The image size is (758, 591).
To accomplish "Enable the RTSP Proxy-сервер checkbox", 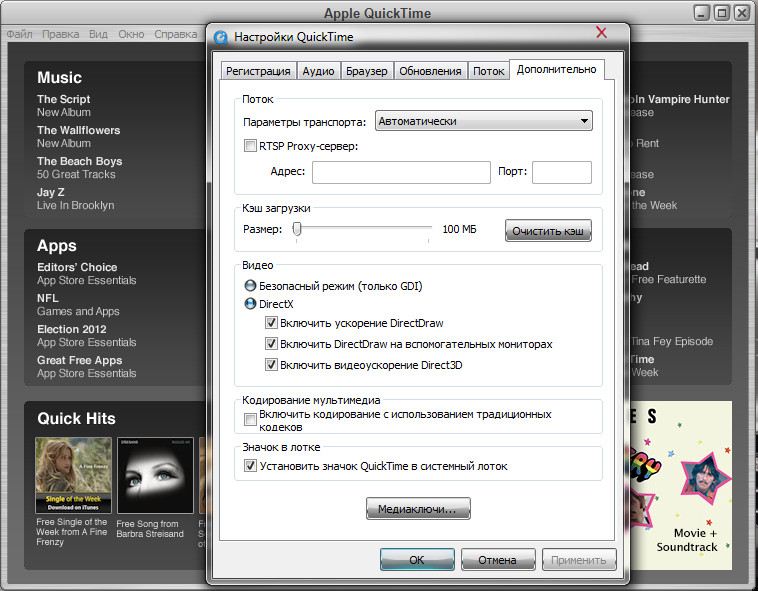I will tap(251, 146).
